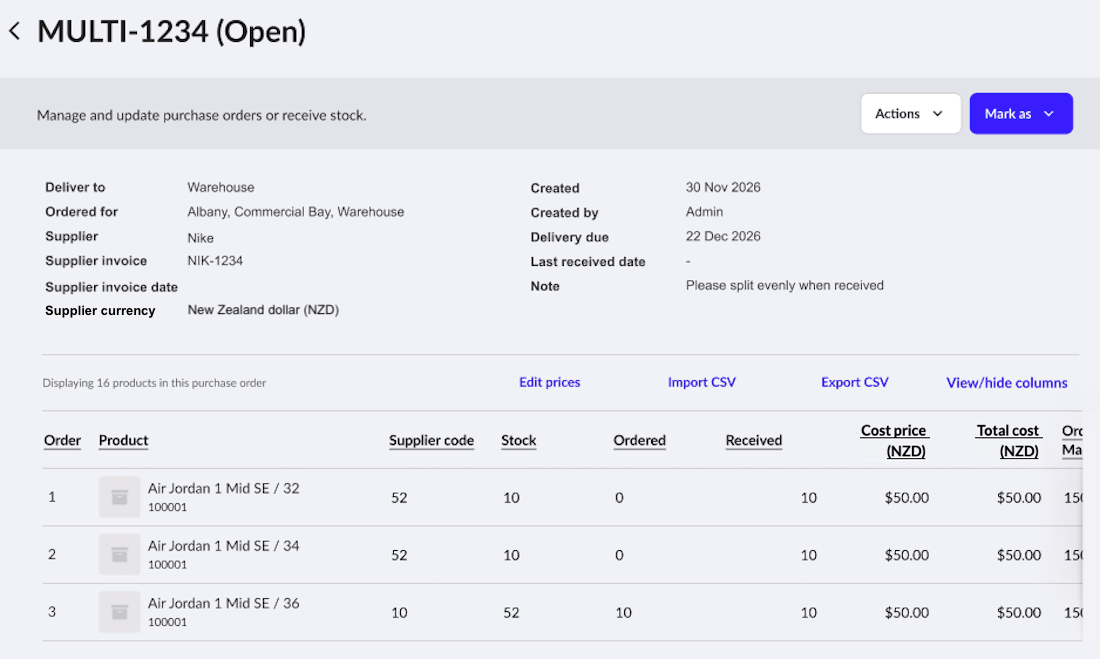This screenshot has height=659, width=1100.
Task: Open the Air Jordan 1 Mid SE / 34 image thumbnail
Action: (119, 554)
